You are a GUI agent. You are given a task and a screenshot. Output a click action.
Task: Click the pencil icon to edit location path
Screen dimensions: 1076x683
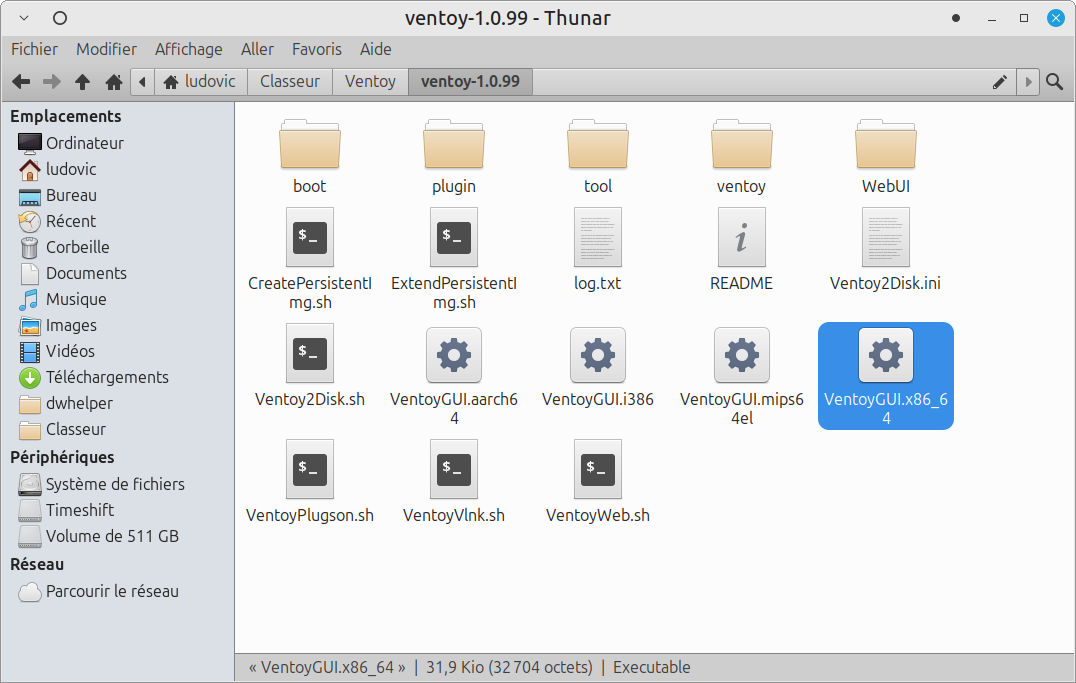1000,82
